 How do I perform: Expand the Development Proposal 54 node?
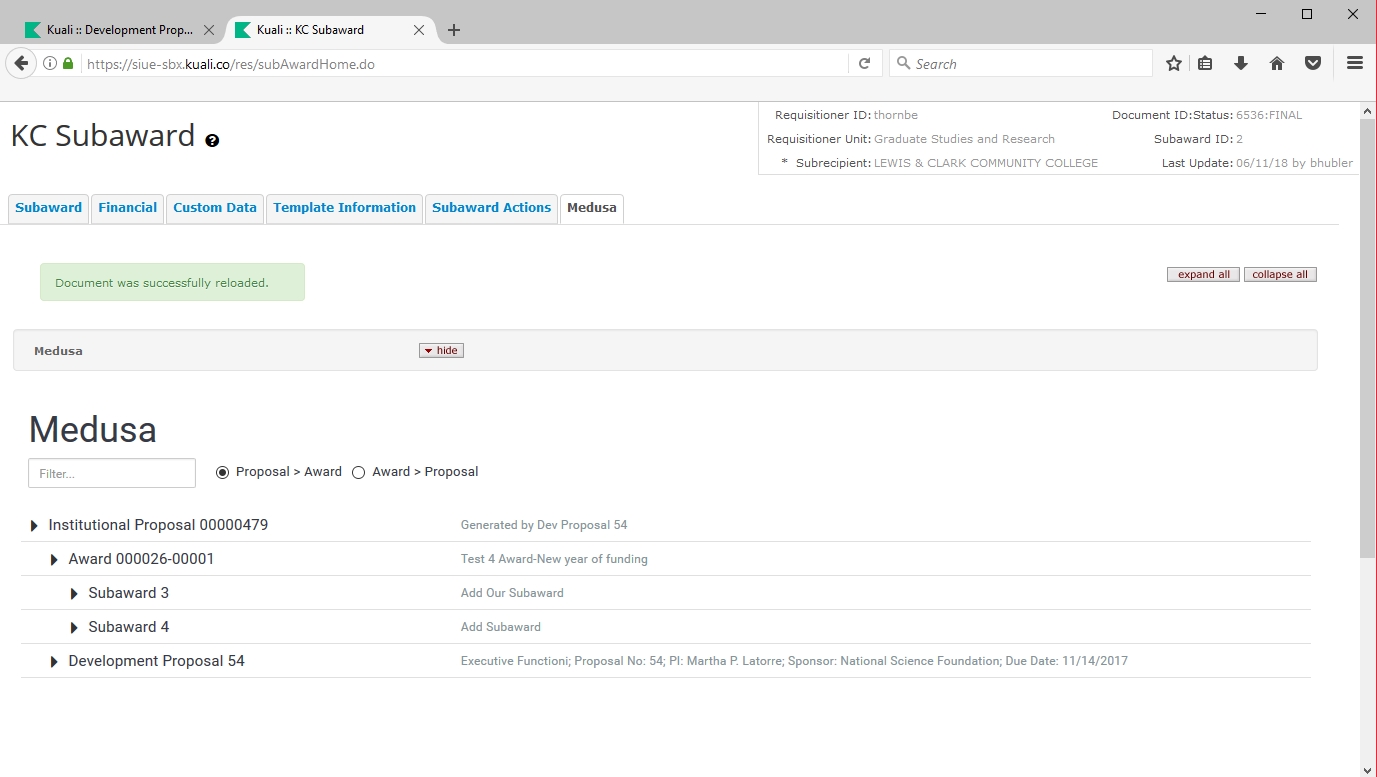point(54,662)
